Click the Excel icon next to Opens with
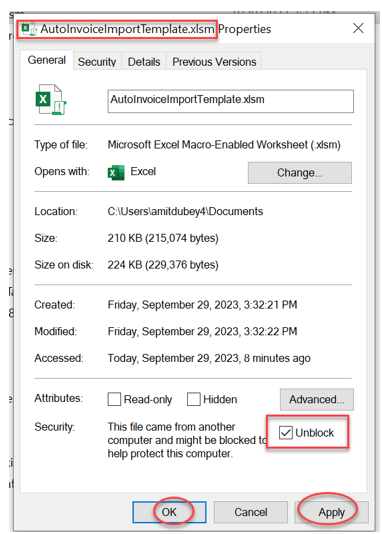The width and height of the screenshot is (382, 534). tap(116, 172)
